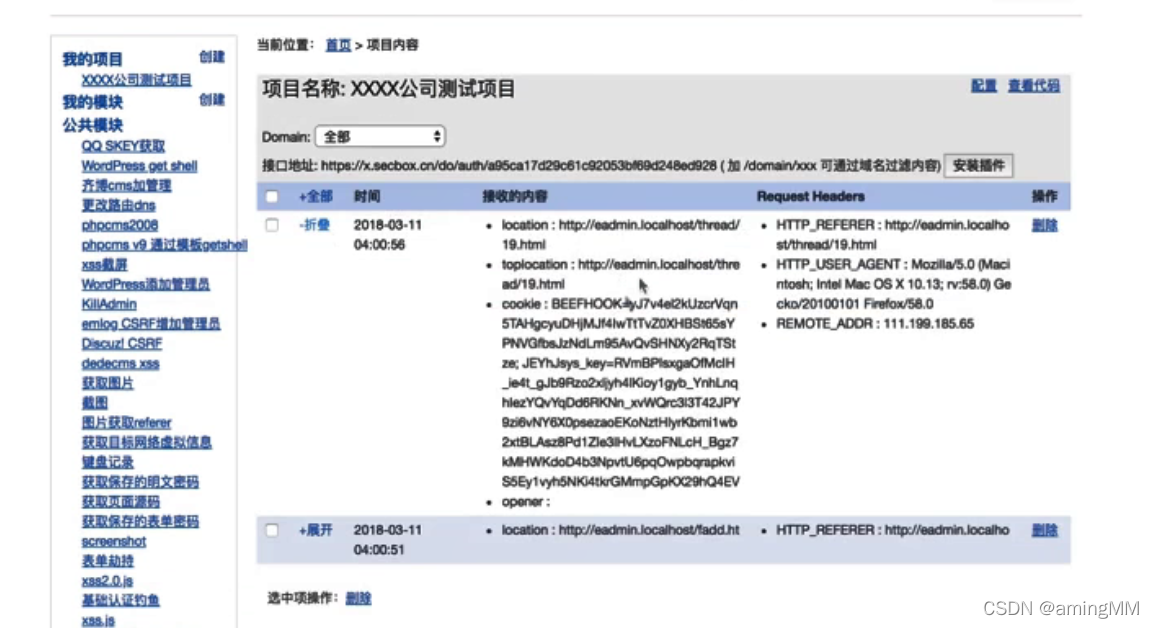Select the 公共模块 sidebar heading
The width and height of the screenshot is (1154, 628).
tap(92, 125)
